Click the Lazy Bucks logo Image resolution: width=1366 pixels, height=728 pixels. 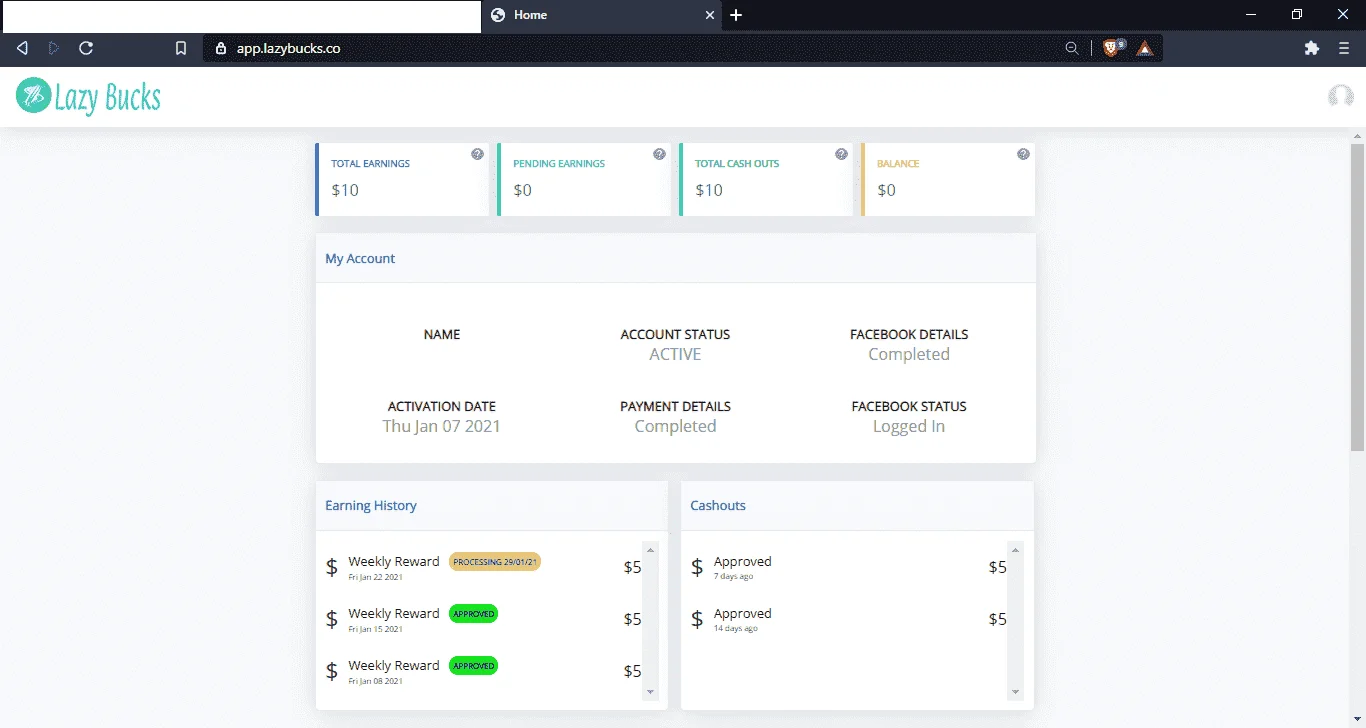pyautogui.click(x=88, y=96)
